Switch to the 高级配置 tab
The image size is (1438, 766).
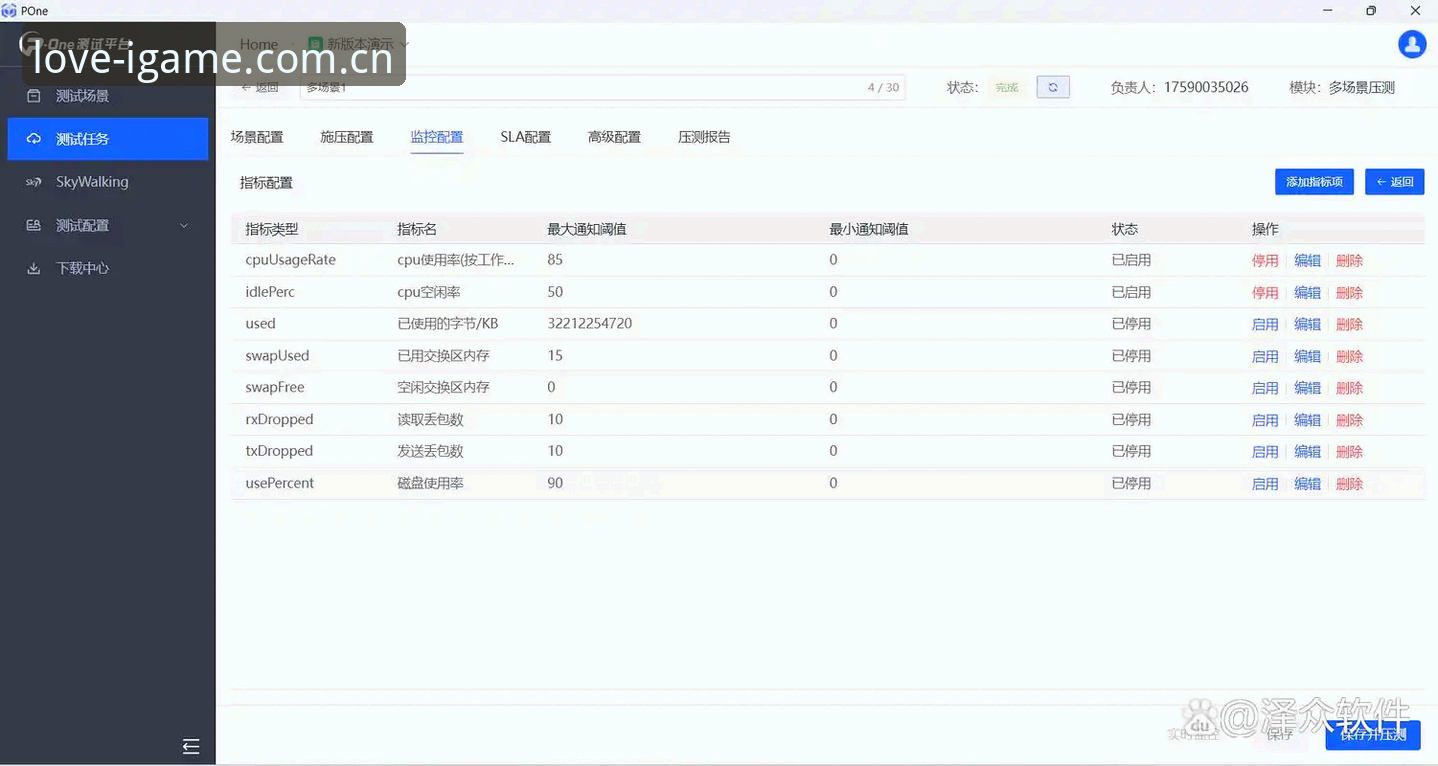[614, 137]
